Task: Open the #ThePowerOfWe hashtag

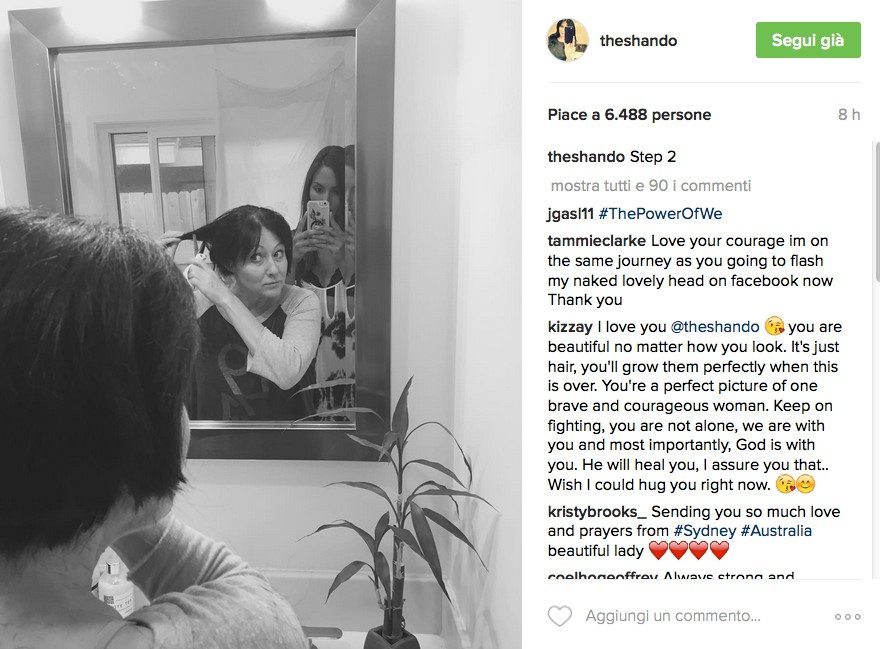Action: pyautogui.click(x=660, y=213)
